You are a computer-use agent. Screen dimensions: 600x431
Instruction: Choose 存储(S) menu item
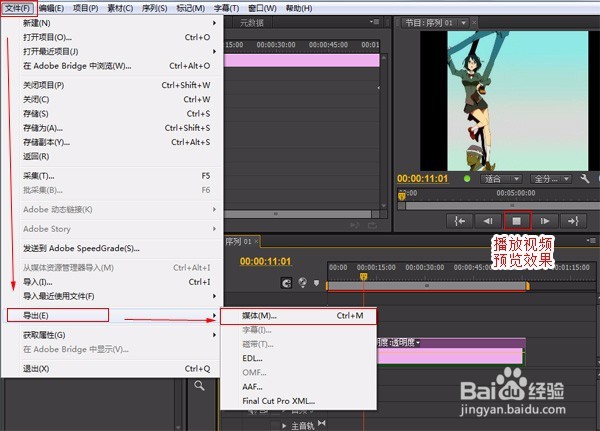point(112,114)
